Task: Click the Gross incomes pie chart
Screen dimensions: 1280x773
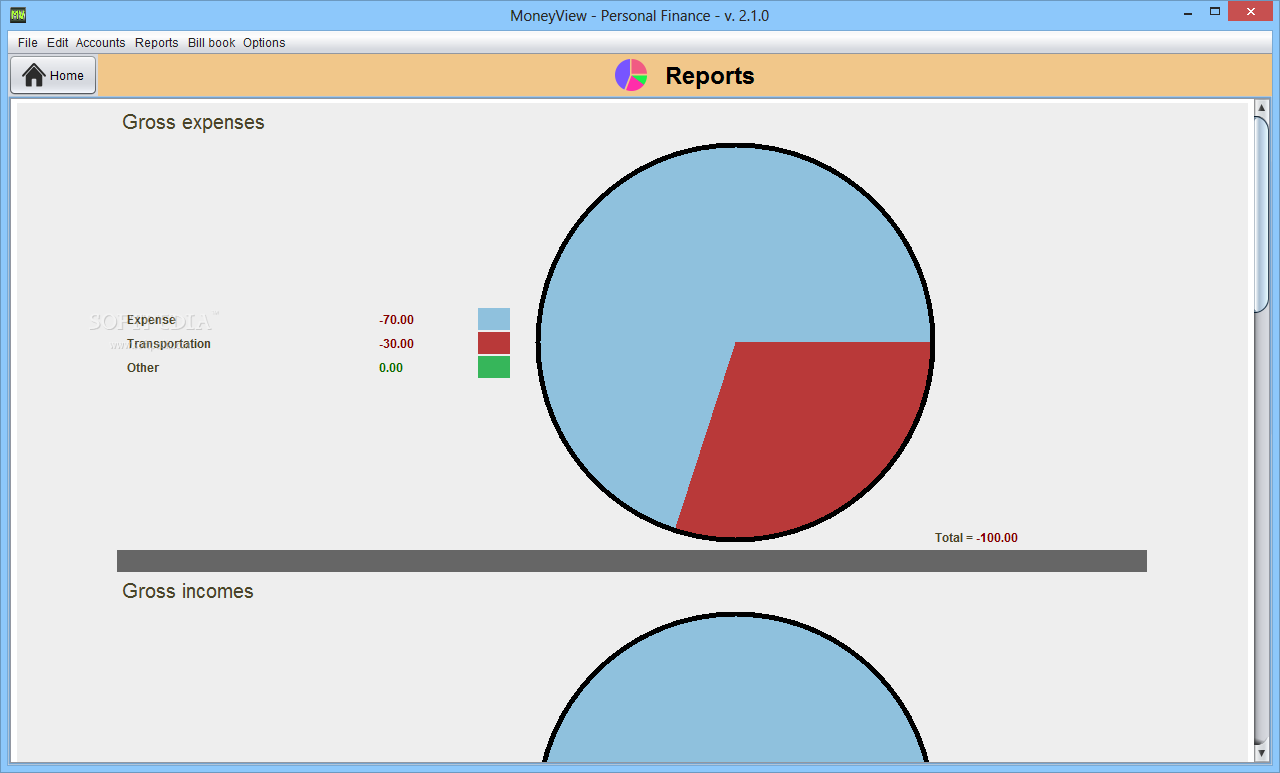Action: coord(736,690)
